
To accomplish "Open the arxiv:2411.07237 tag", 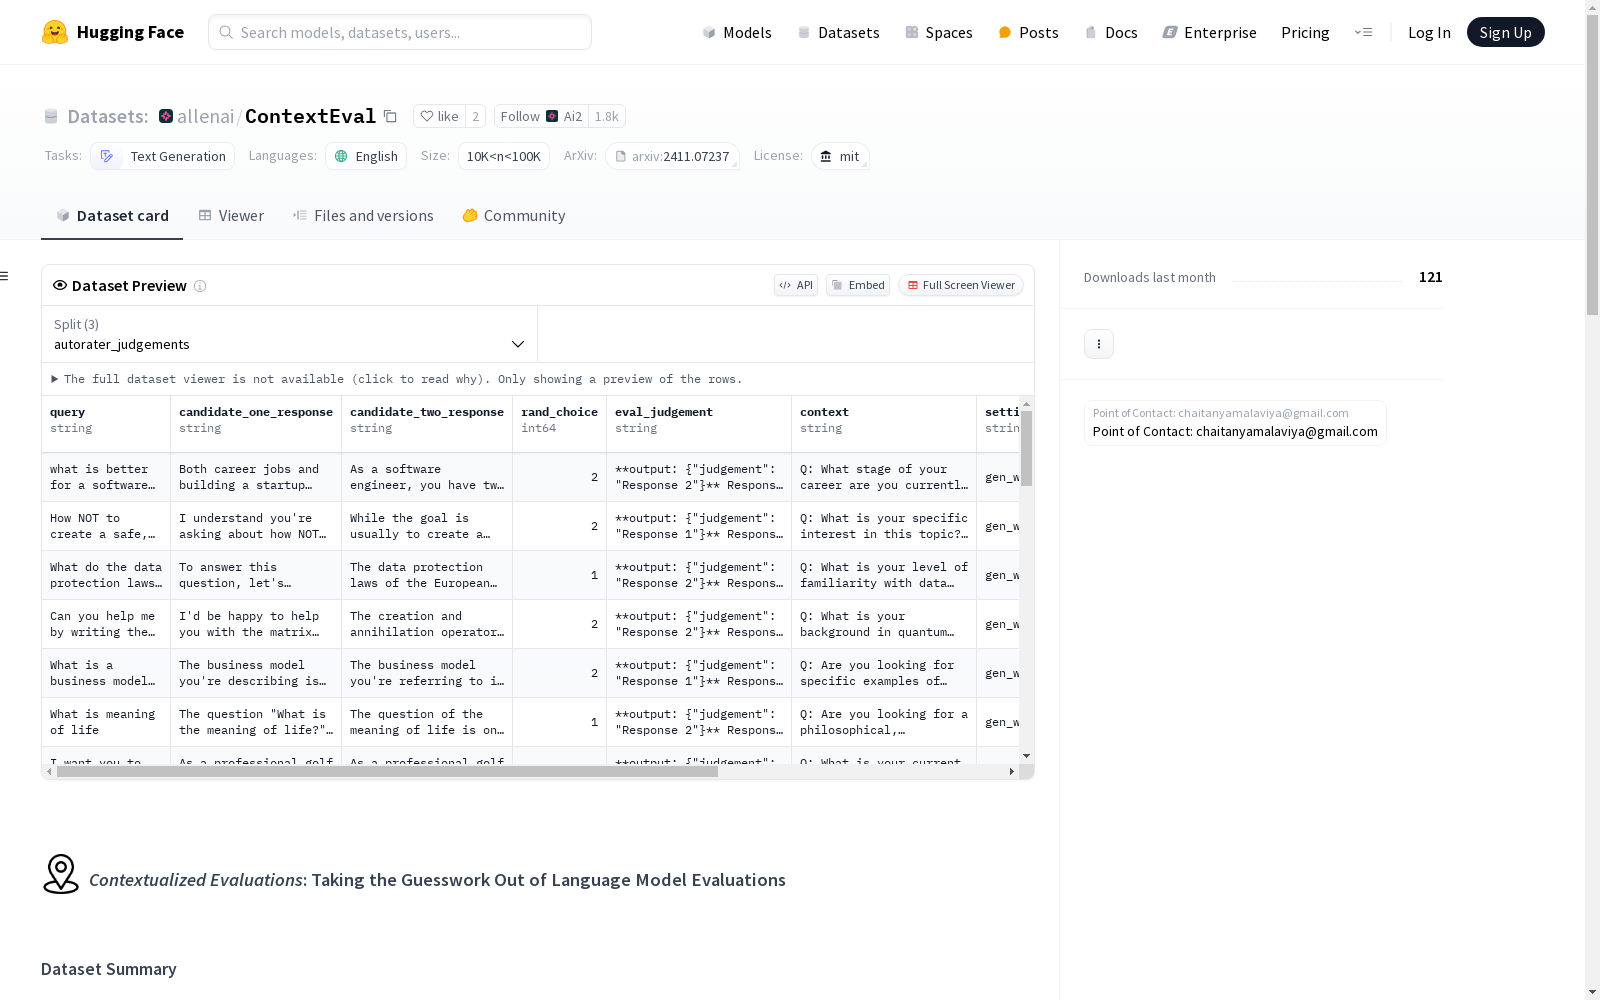I will 672,156.
